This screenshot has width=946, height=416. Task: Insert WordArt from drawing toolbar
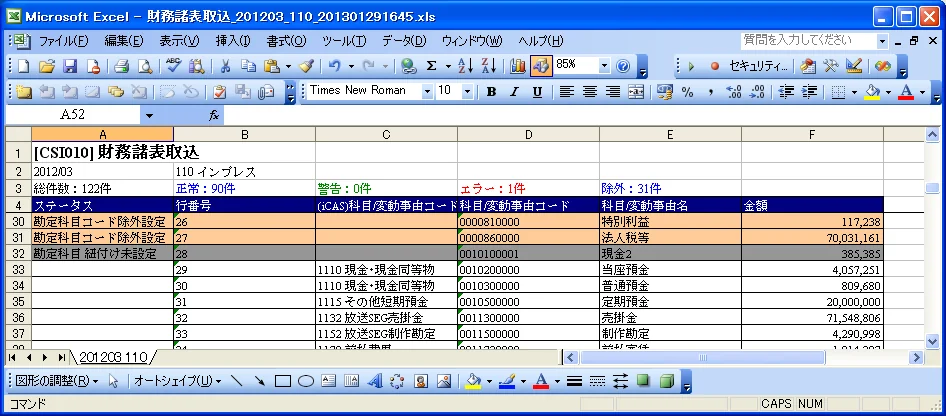coord(375,381)
